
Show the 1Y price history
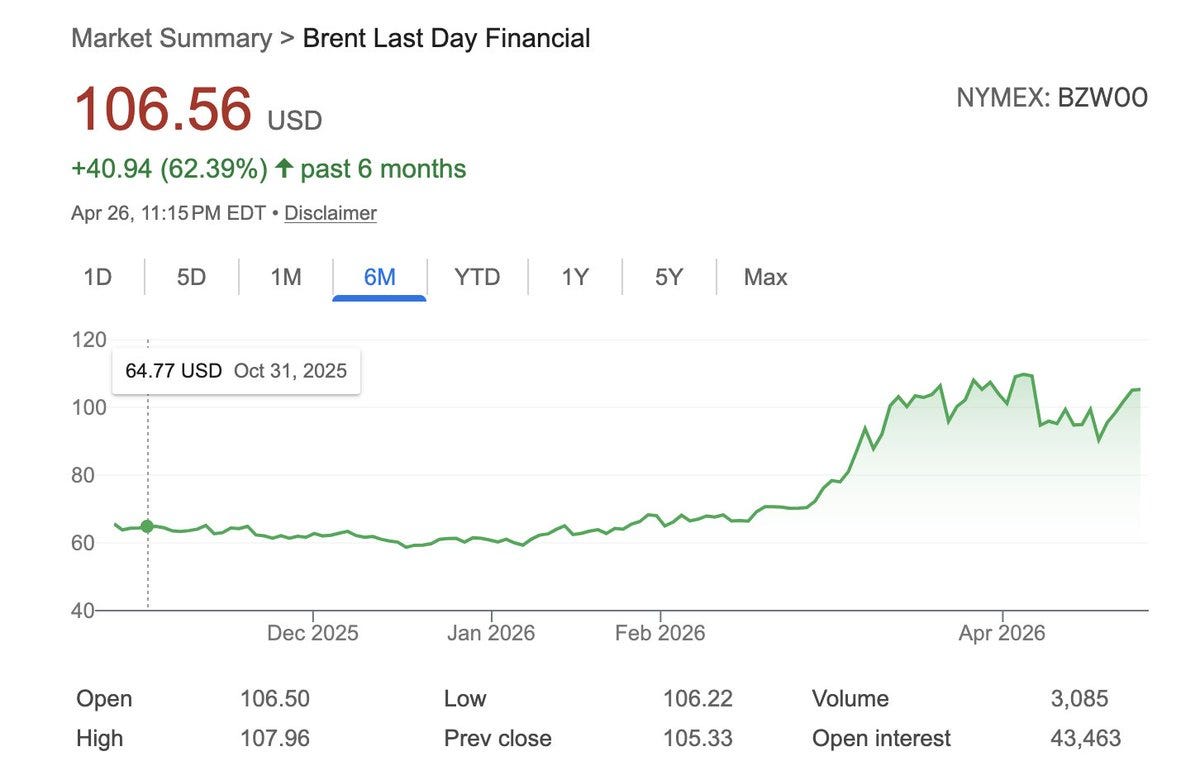tap(574, 277)
